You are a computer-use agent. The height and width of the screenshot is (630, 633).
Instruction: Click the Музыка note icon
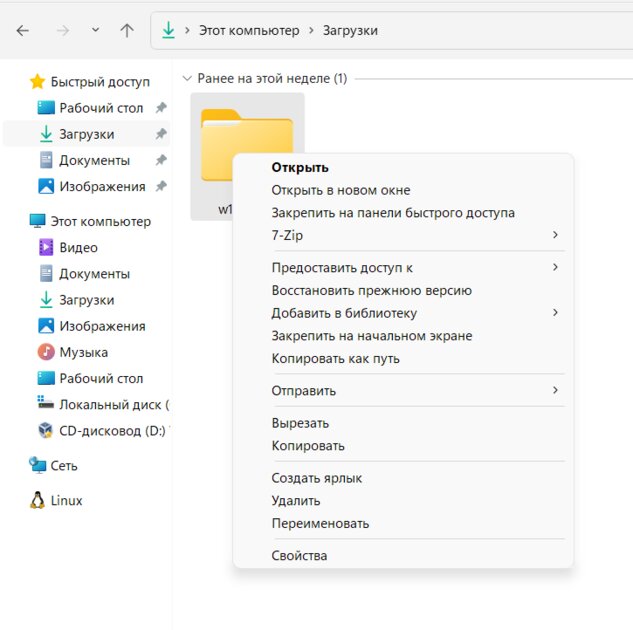click(x=46, y=352)
